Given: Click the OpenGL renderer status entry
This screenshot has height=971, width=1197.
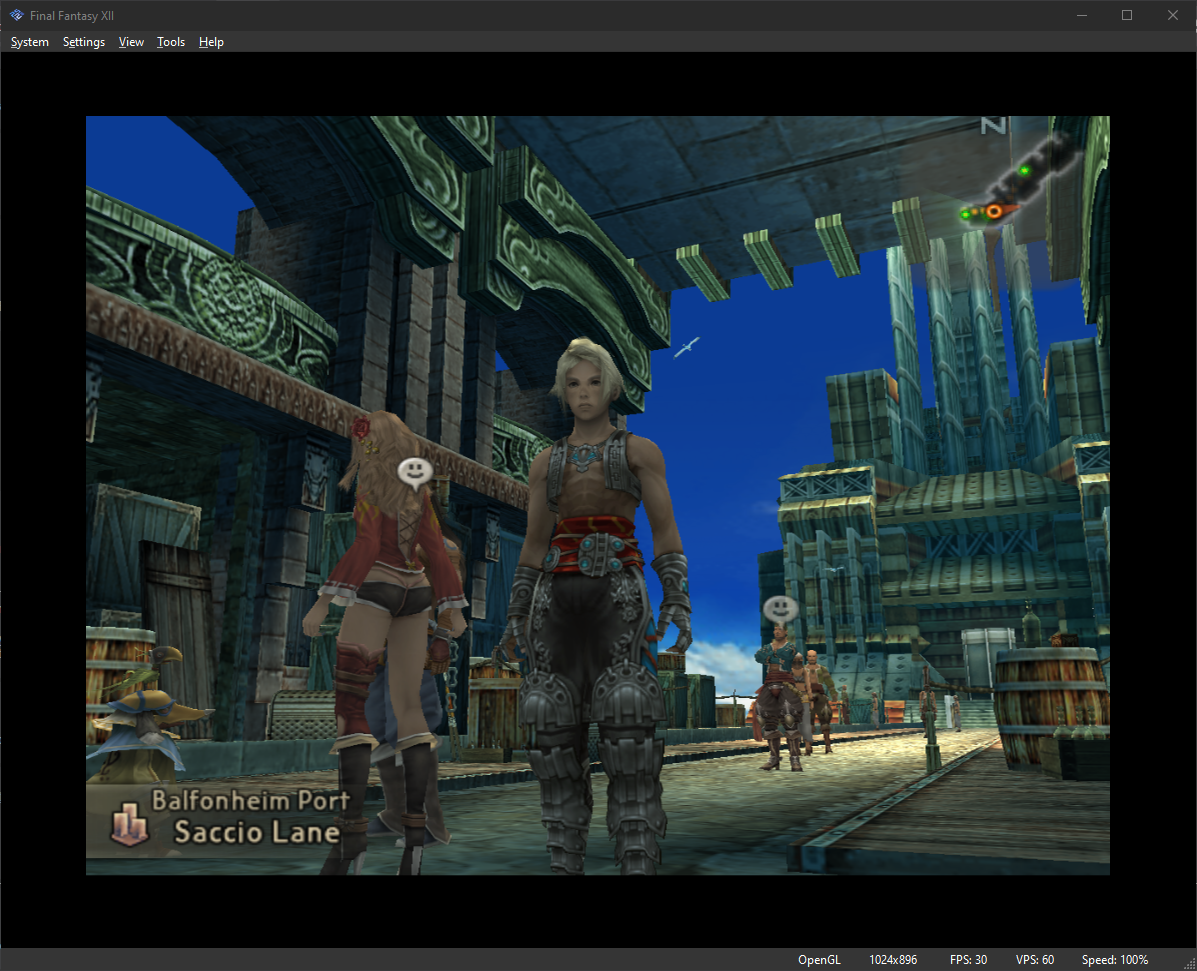Looking at the screenshot, I should [819, 960].
